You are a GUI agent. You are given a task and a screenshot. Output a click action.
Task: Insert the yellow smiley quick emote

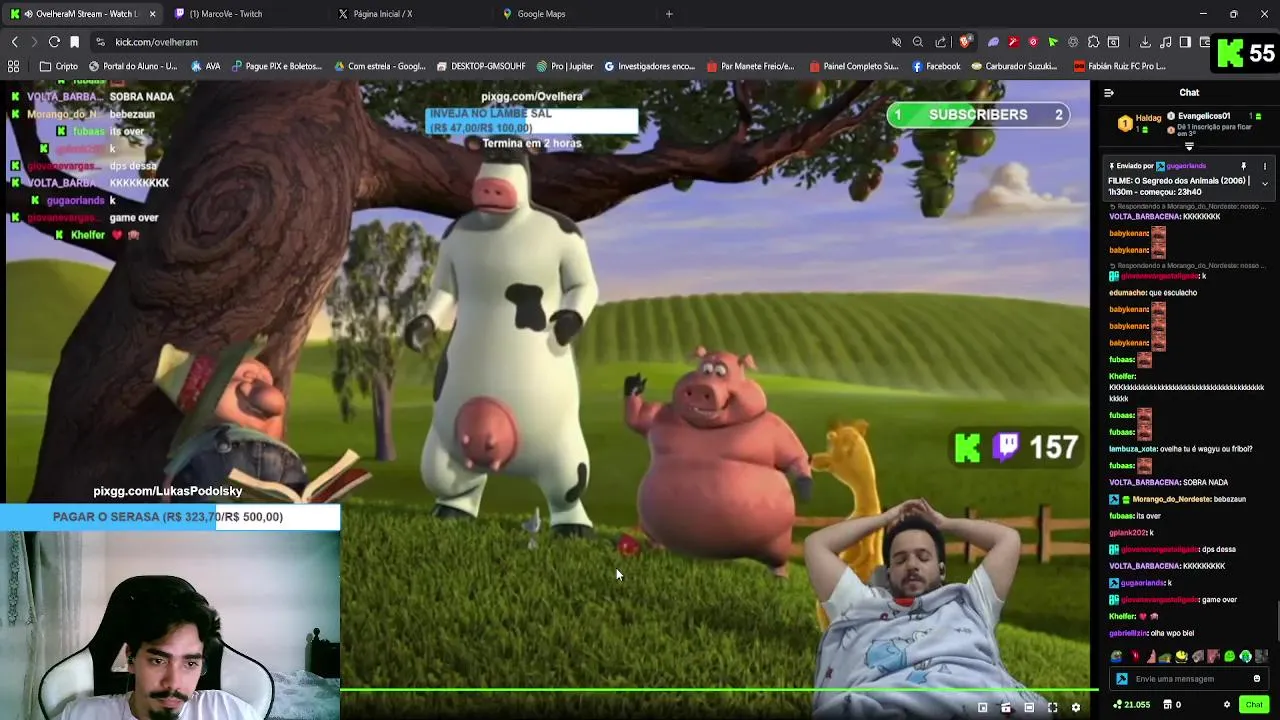click(1181, 657)
